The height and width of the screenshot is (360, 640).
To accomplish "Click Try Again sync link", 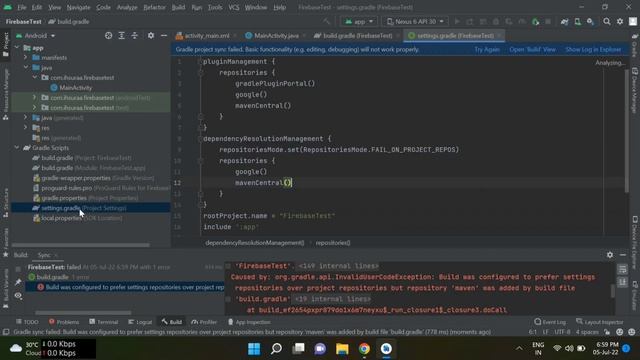I will click(487, 49).
